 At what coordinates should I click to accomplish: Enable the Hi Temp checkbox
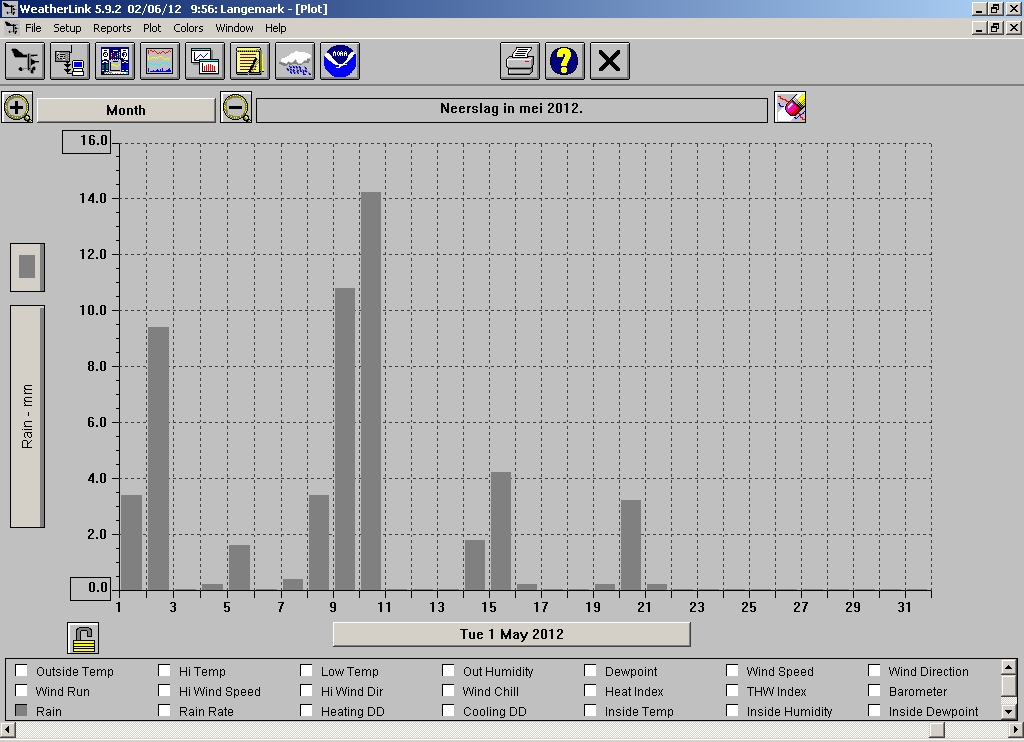point(165,671)
